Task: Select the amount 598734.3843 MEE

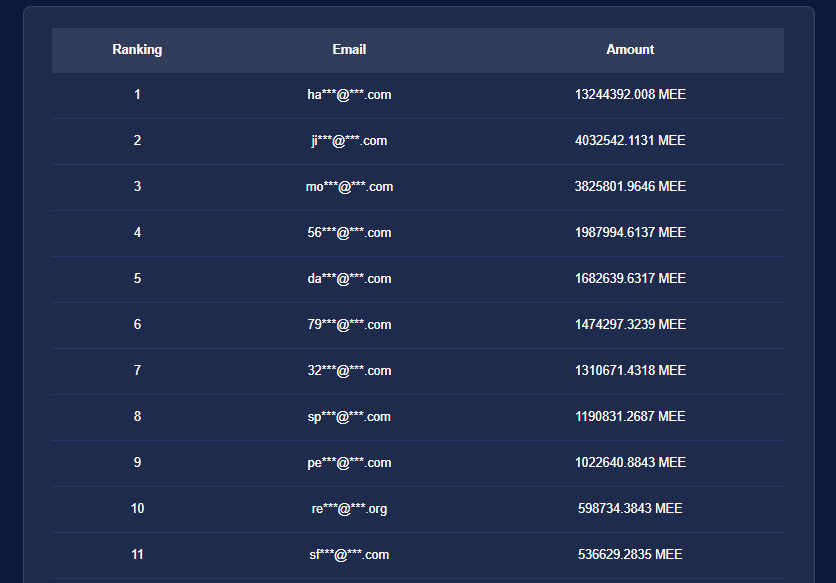Action: coord(630,508)
